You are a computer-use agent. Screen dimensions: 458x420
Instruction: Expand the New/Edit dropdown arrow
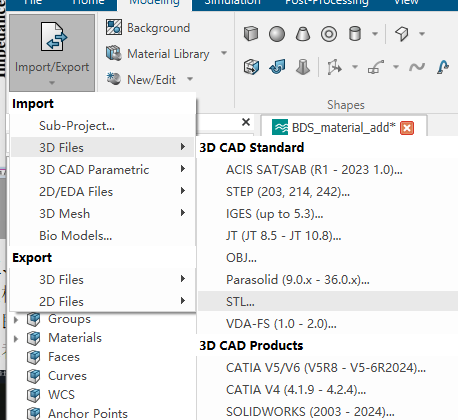click(x=190, y=79)
